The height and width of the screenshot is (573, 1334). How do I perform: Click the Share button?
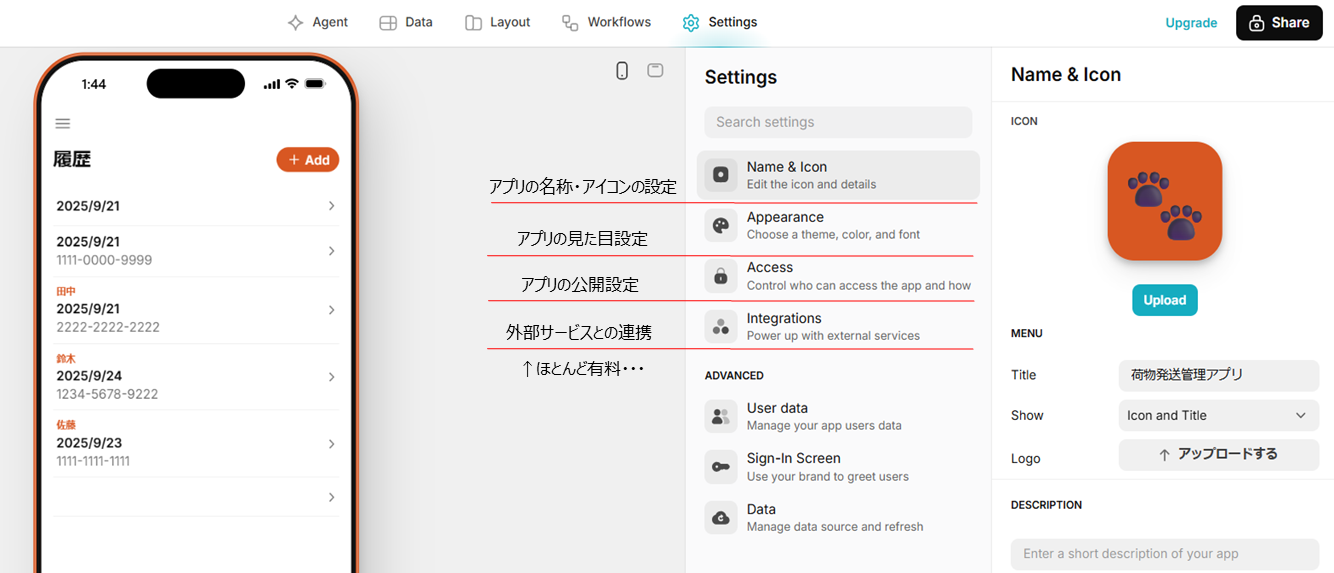[1279, 23]
